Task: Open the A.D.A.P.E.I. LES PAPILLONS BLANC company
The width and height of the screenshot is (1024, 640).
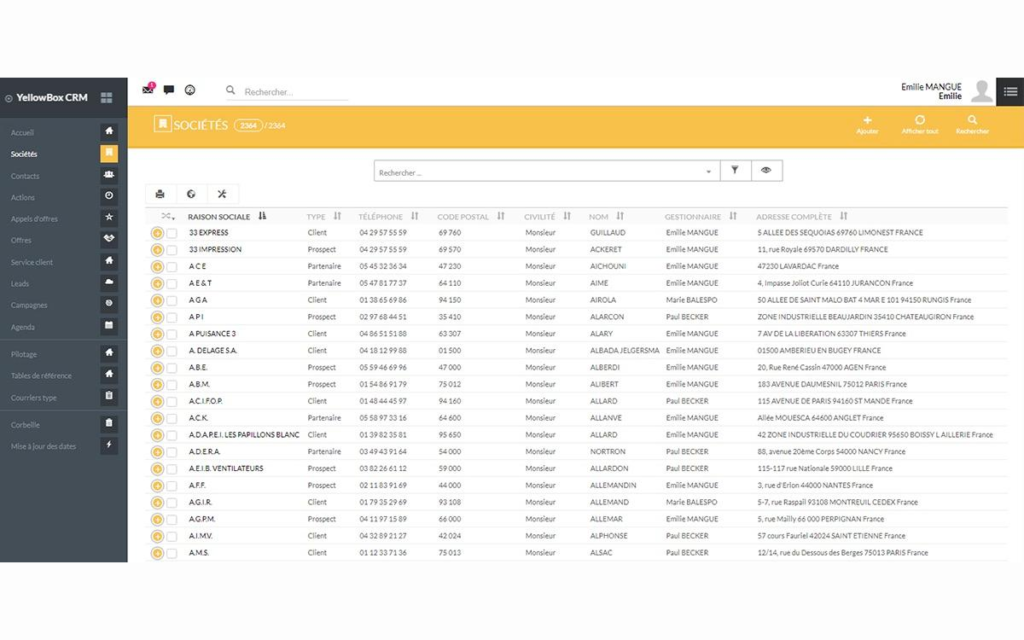Action: [244, 435]
